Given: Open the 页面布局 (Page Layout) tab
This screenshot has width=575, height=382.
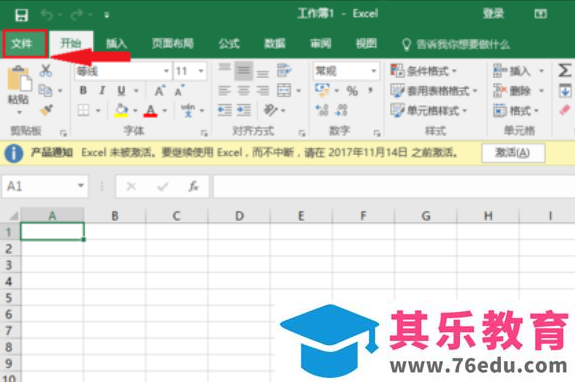Looking at the screenshot, I should point(173,44).
